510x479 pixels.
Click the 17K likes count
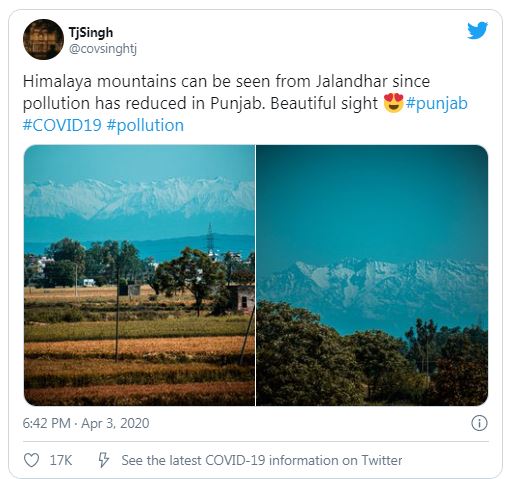[61, 460]
